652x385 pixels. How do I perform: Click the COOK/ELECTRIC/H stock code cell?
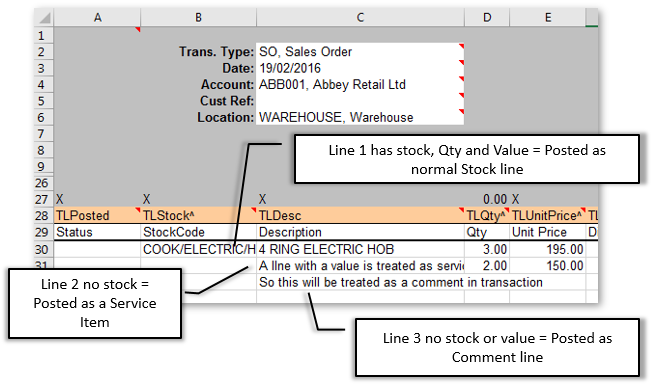click(x=198, y=249)
